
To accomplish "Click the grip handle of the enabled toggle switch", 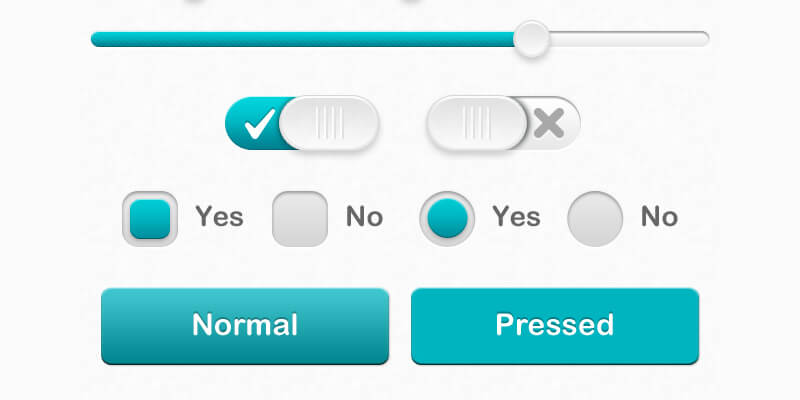I will click(329, 123).
